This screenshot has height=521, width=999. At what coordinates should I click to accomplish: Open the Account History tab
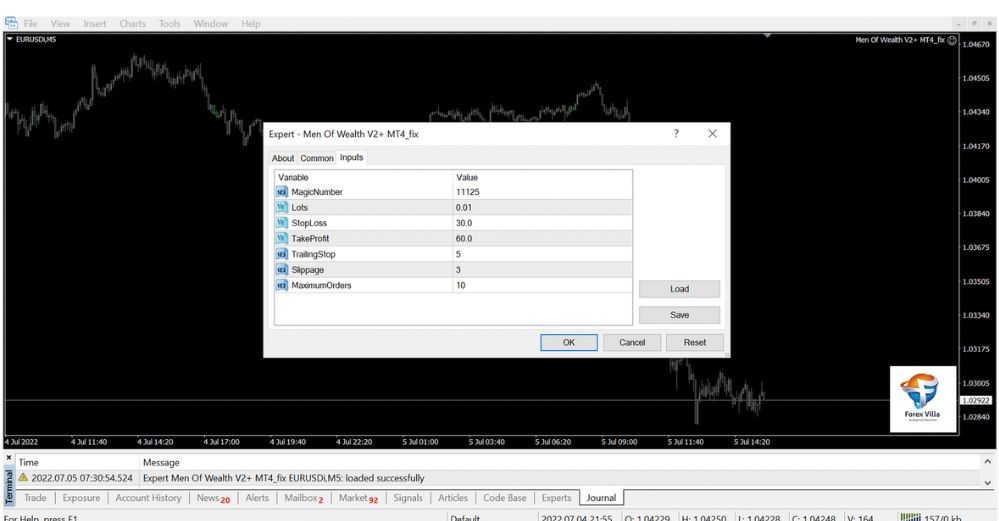148,498
